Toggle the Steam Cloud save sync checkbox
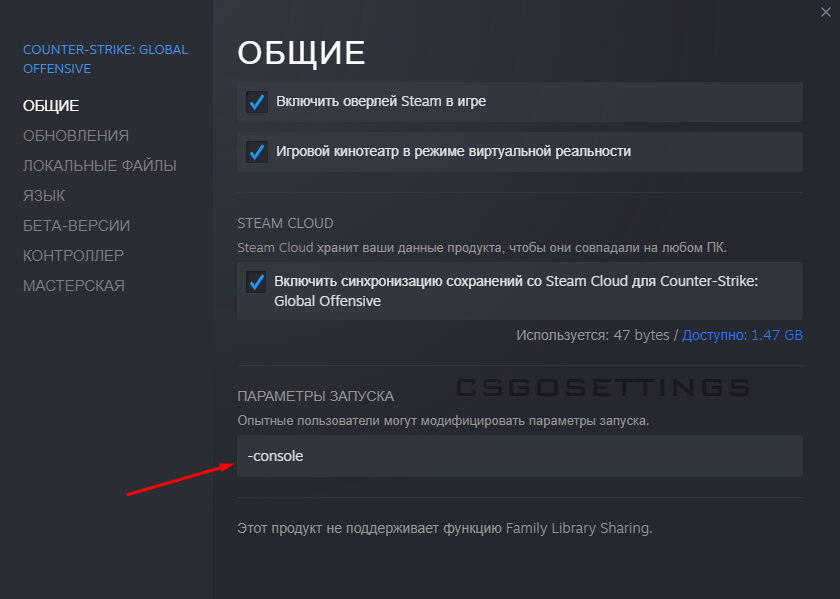 256,282
